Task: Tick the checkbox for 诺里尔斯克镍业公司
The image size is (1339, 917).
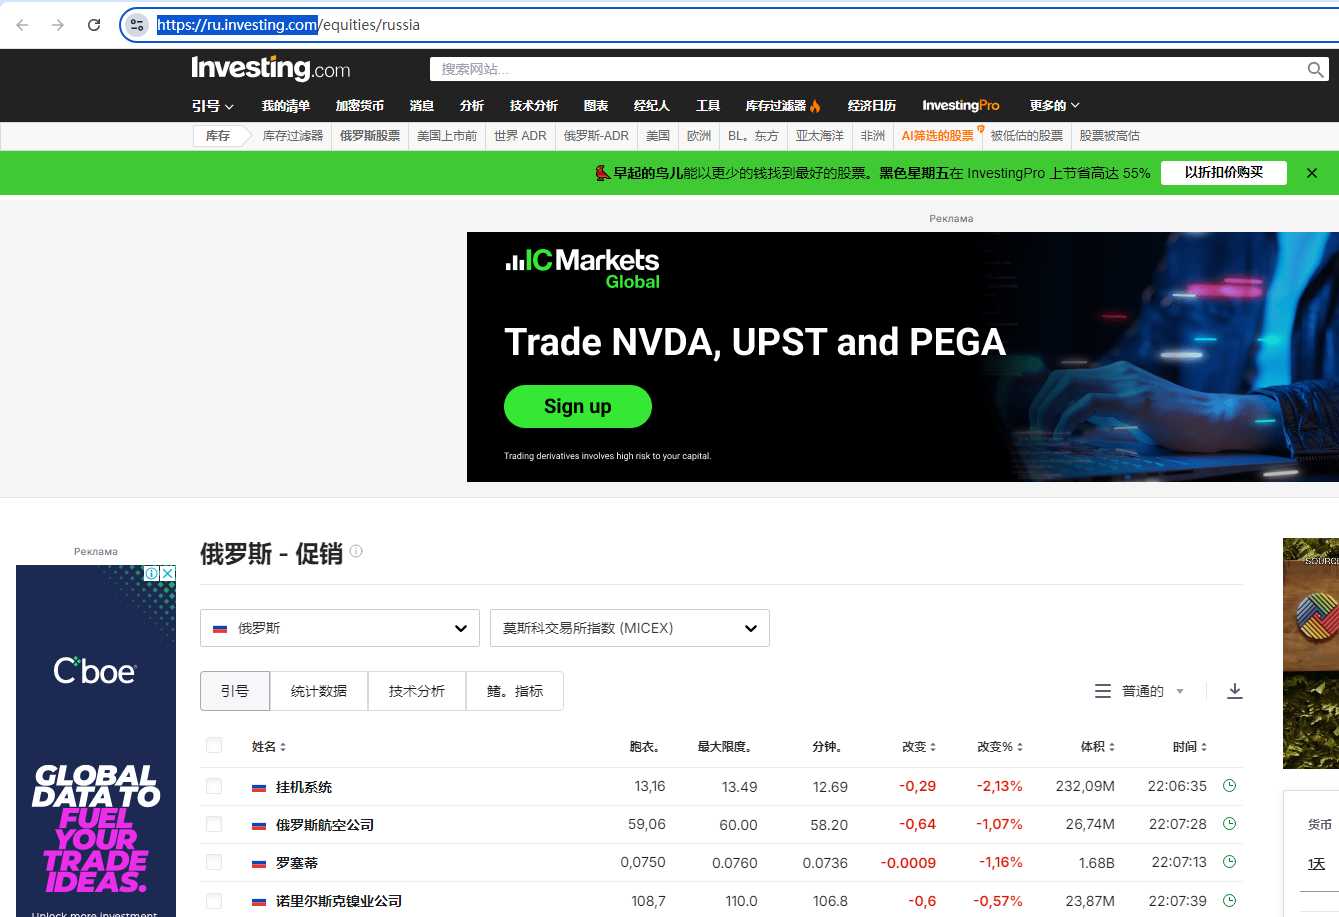Action: tap(214, 900)
